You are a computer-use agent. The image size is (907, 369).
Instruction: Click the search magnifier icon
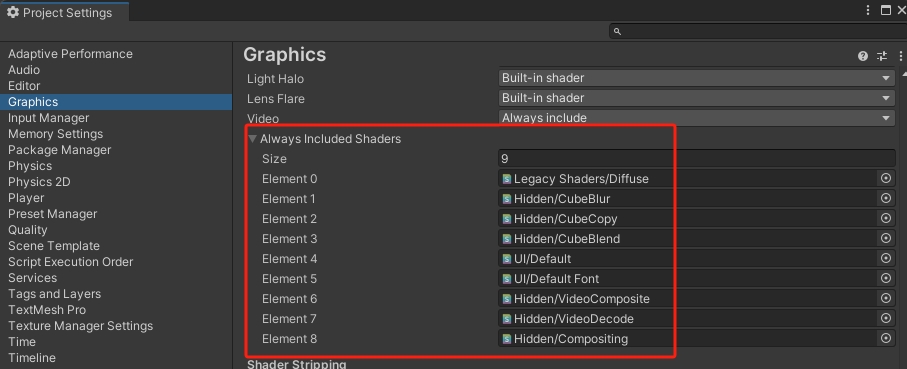(617, 31)
